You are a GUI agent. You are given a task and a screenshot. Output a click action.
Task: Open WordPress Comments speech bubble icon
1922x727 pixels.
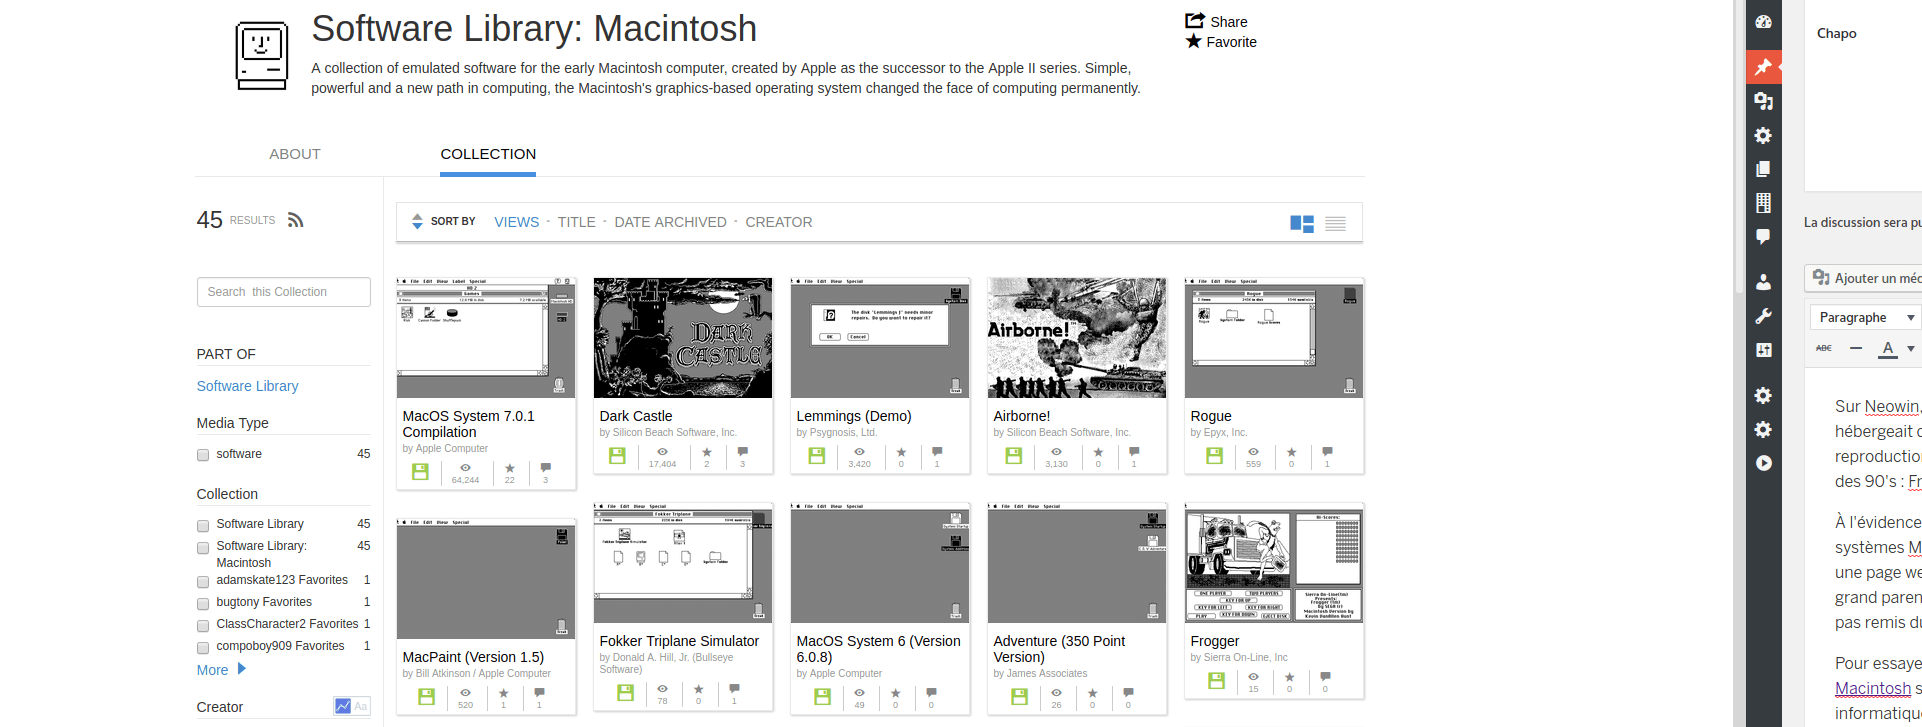point(1764,237)
